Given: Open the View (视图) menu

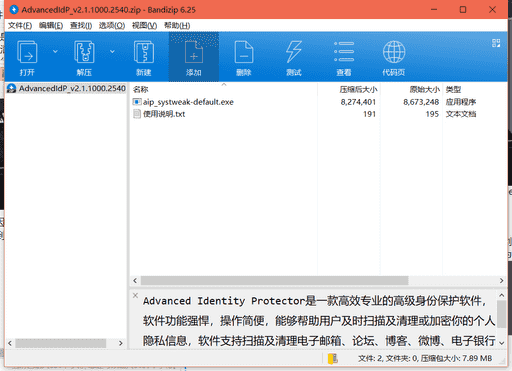Looking at the screenshot, I should click(x=144, y=26).
